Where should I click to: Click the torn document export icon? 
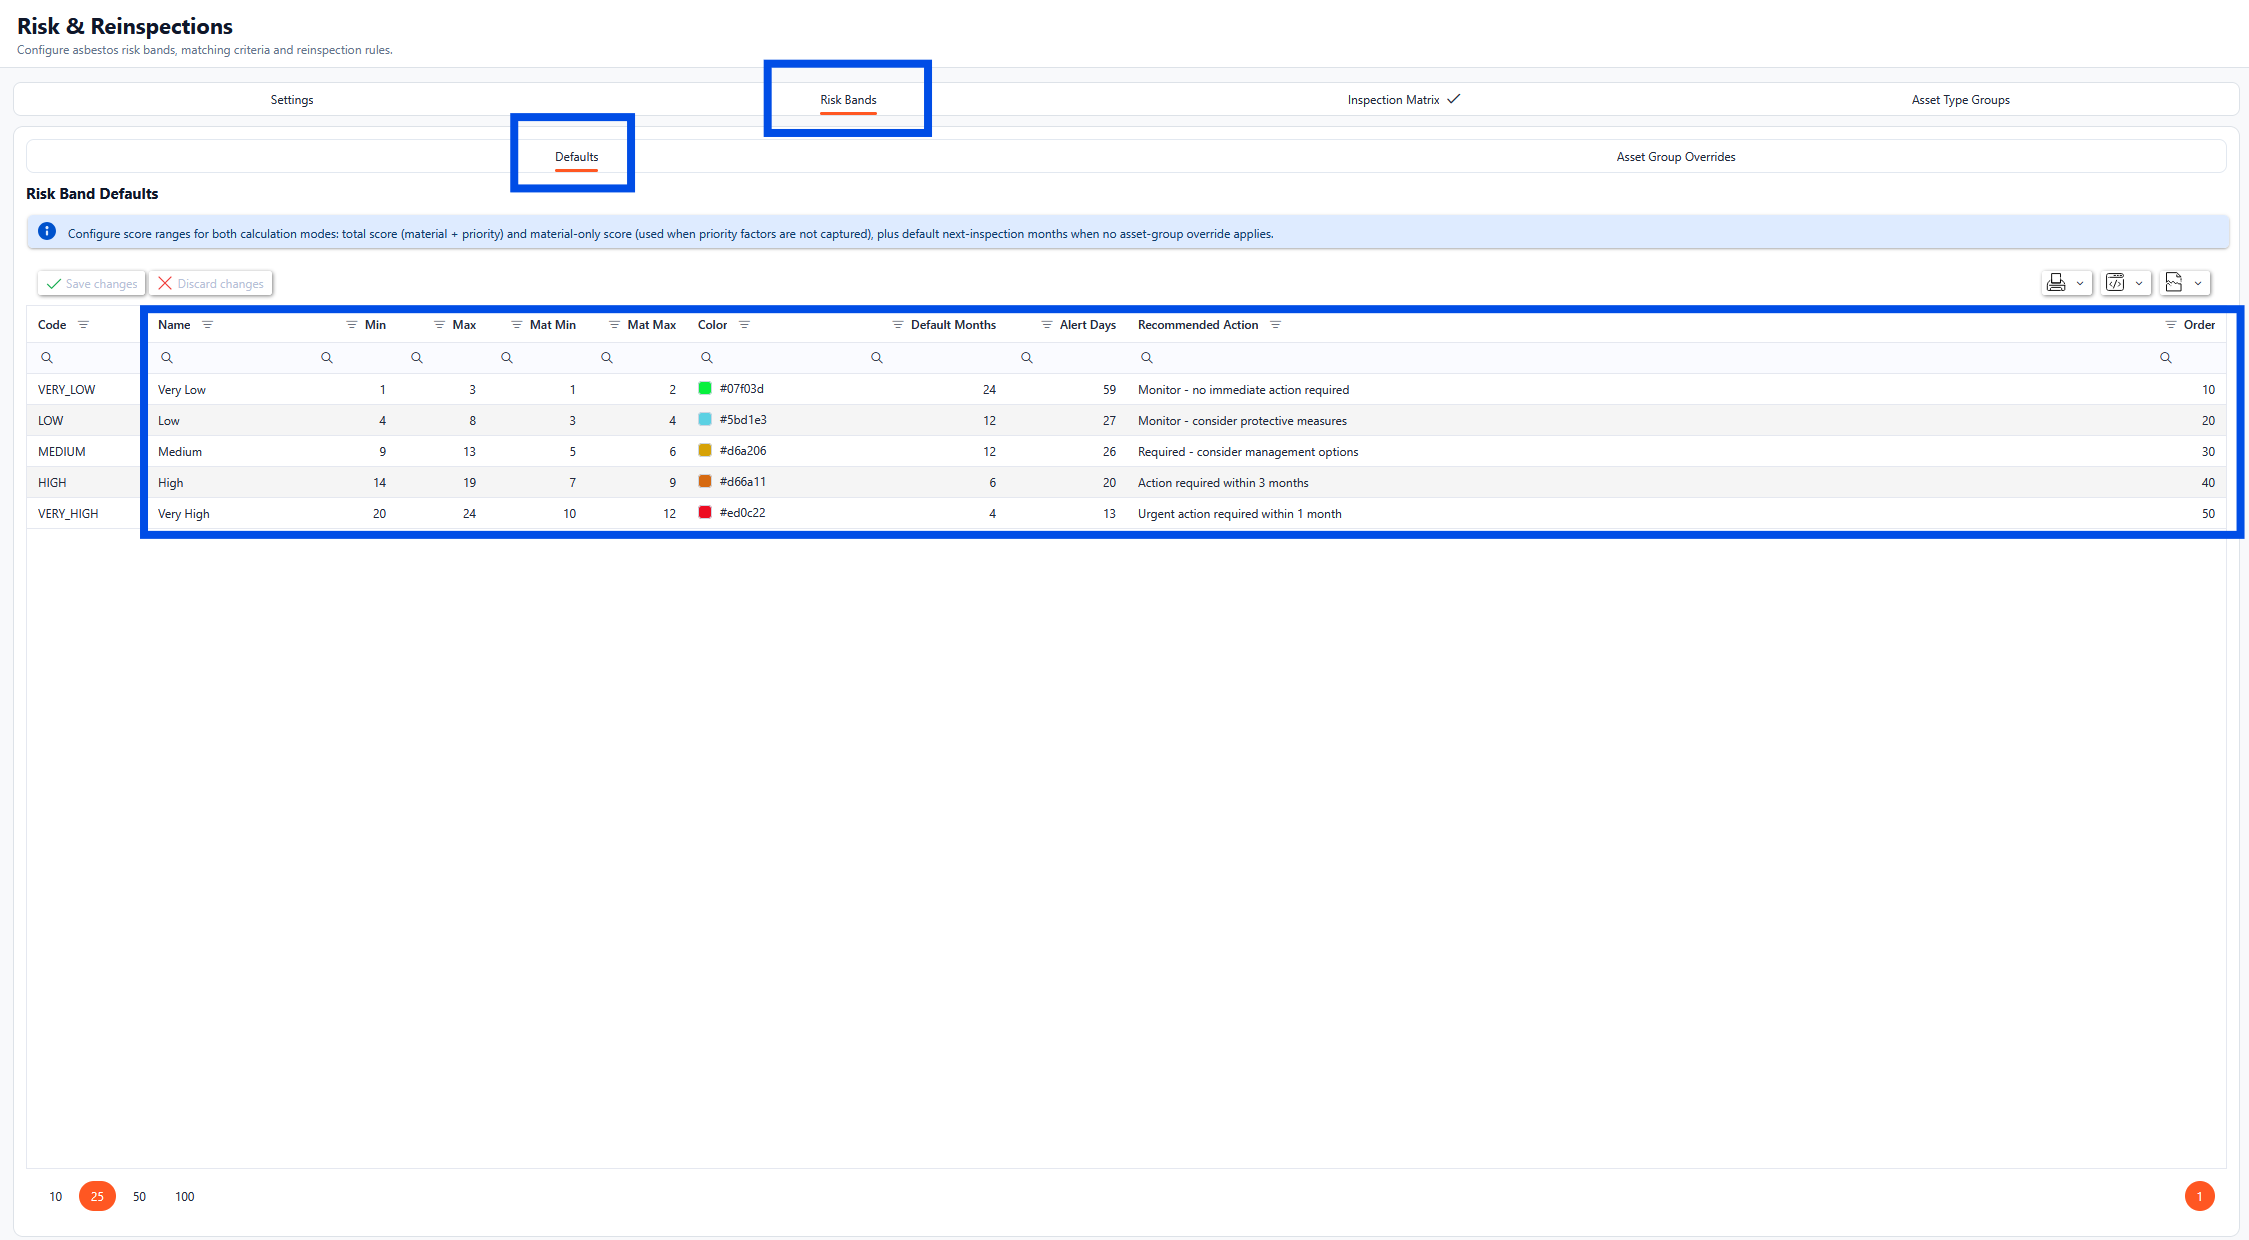(2174, 283)
